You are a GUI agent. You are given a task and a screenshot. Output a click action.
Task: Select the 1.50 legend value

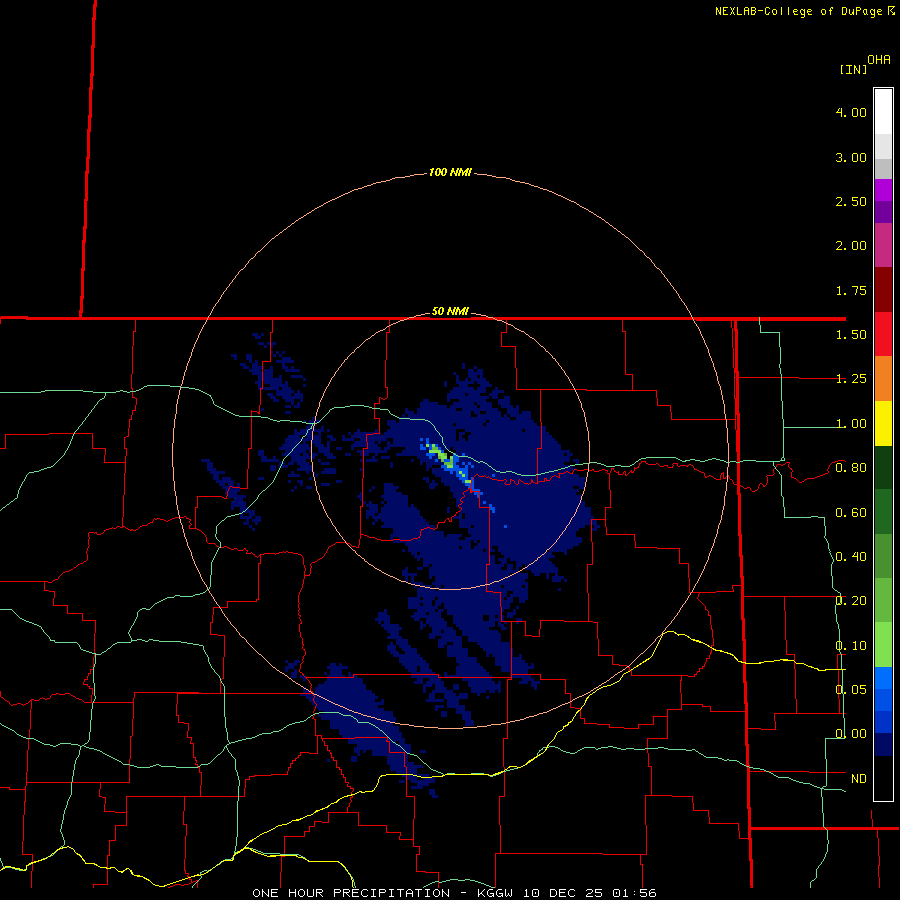pyautogui.click(x=851, y=335)
